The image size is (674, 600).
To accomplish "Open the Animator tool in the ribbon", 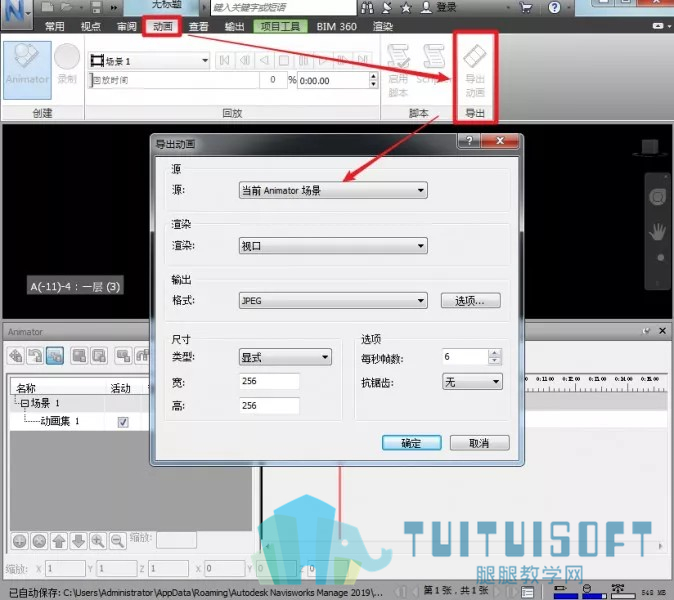I will [28, 70].
